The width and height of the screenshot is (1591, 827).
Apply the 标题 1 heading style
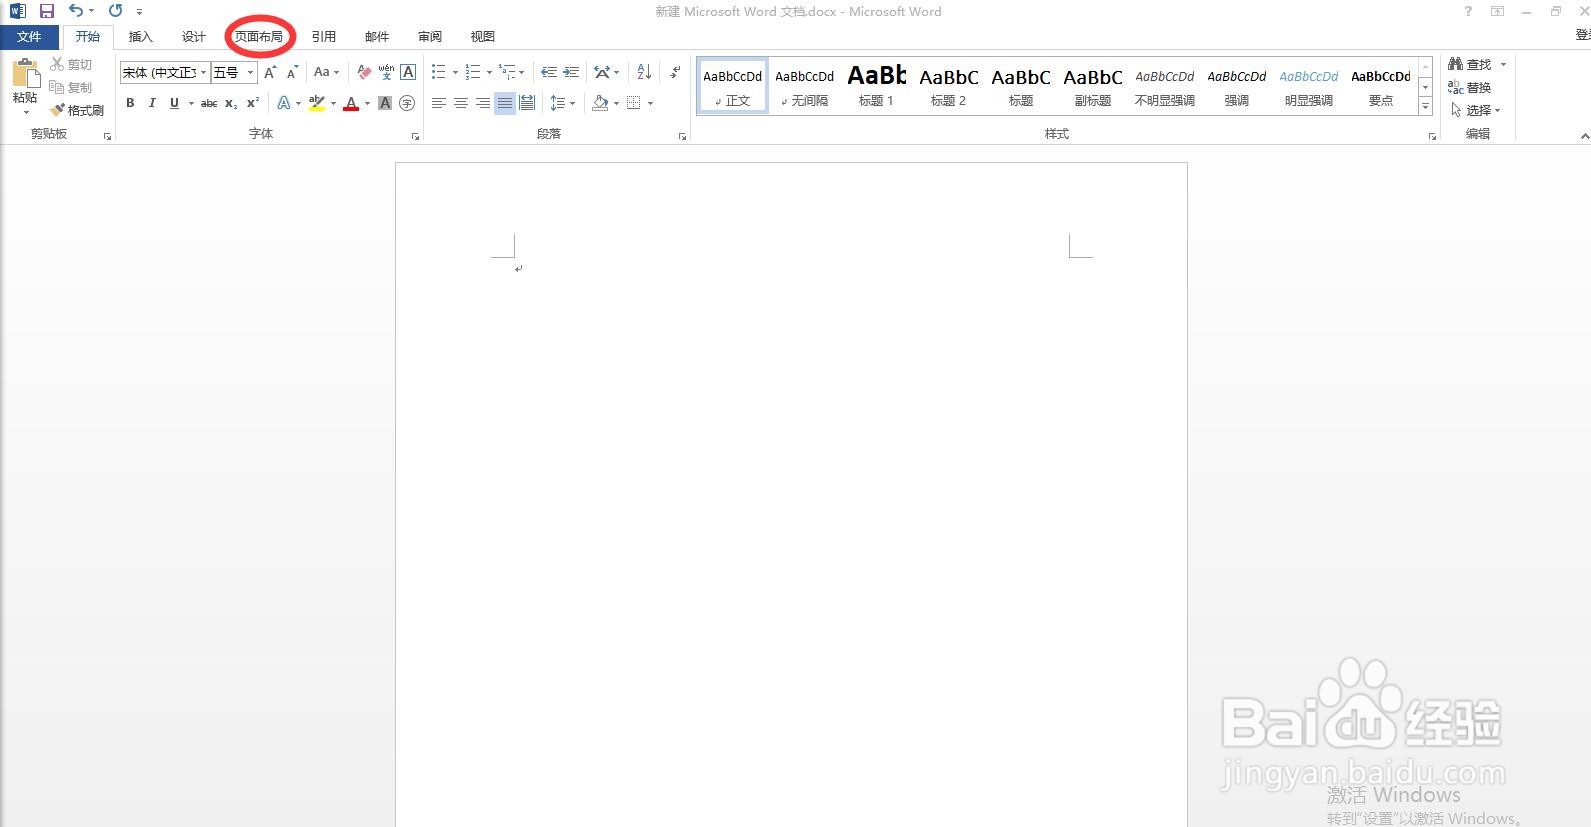point(877,85)
